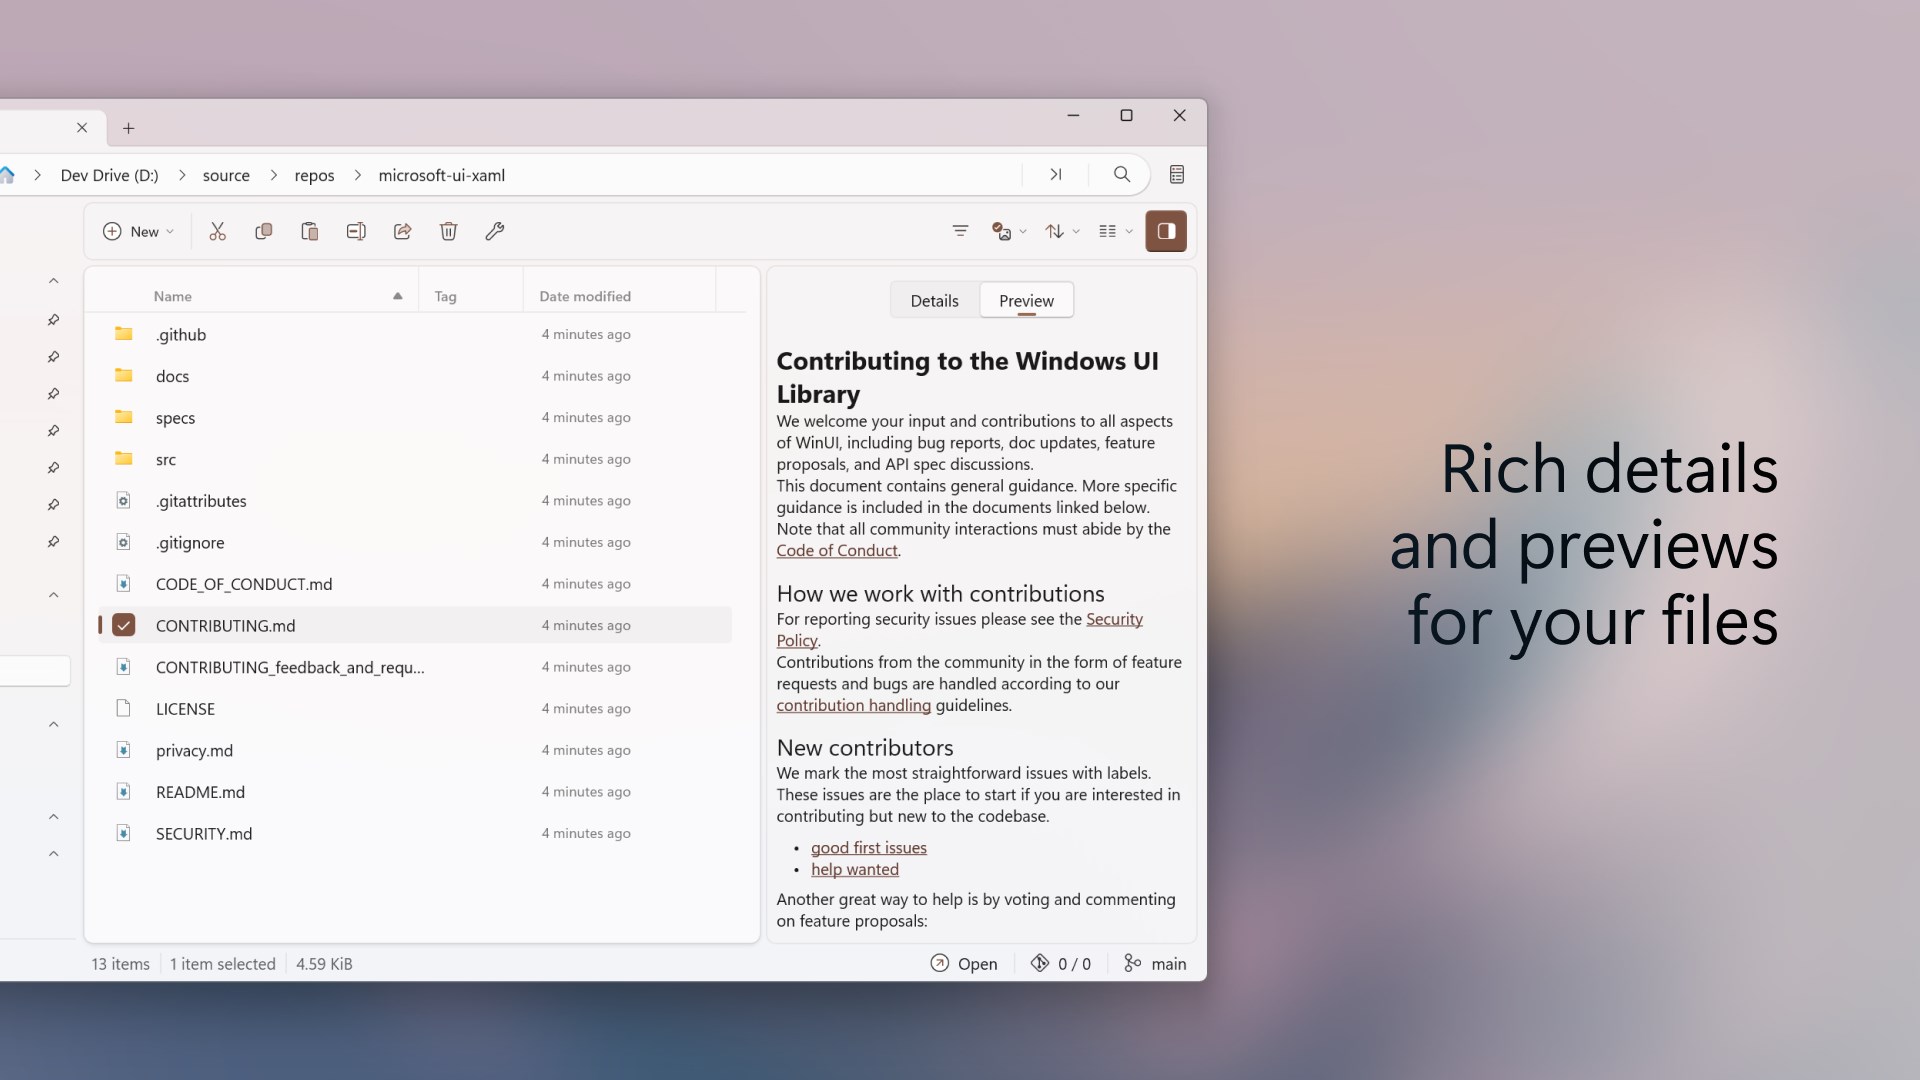This screenshot has height=1080, width=1920.
Task: Select the Cut tool in the toolbar
Action: pyautogui.click(x=217, y=231)
